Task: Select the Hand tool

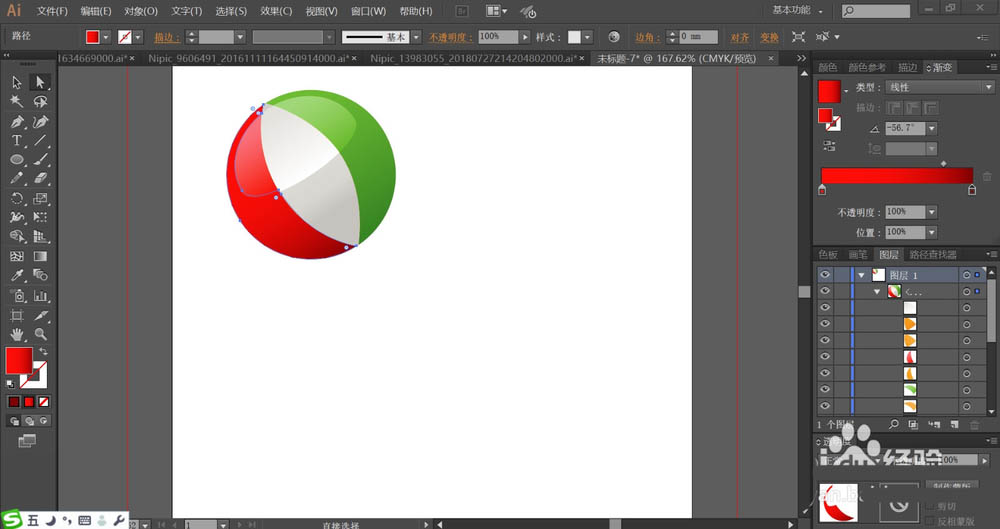Action: pyautogui.click(x=17, y=334)
